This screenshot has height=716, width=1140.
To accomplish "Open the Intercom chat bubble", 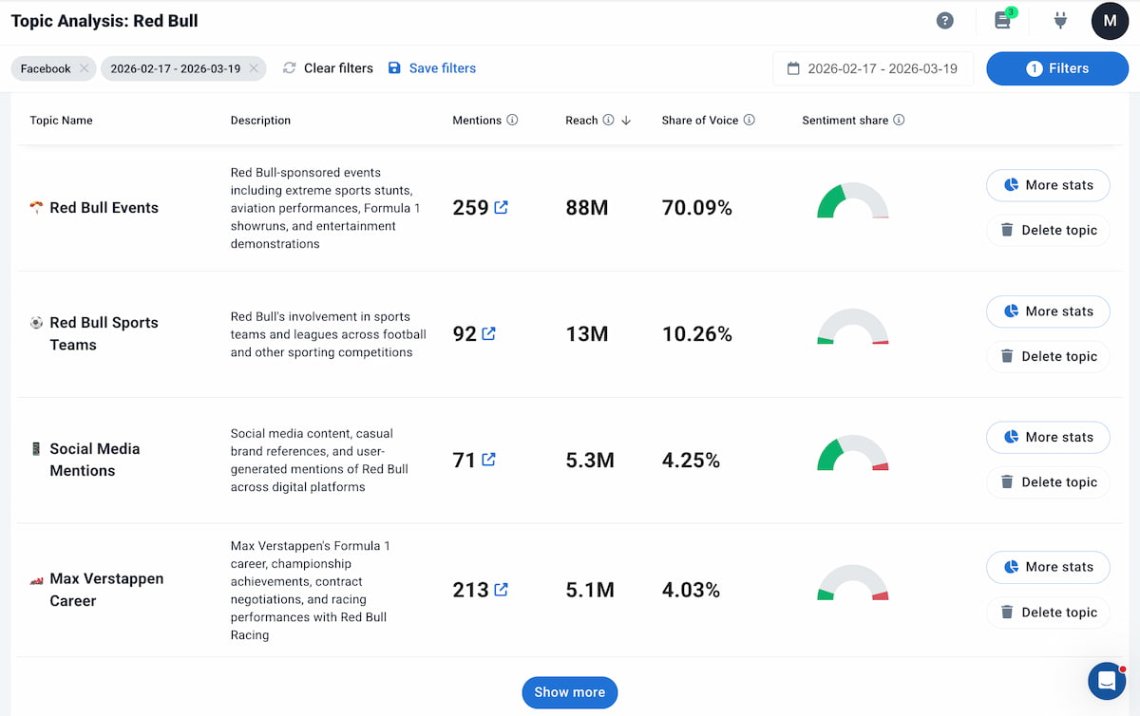I will pos(1106,680).
